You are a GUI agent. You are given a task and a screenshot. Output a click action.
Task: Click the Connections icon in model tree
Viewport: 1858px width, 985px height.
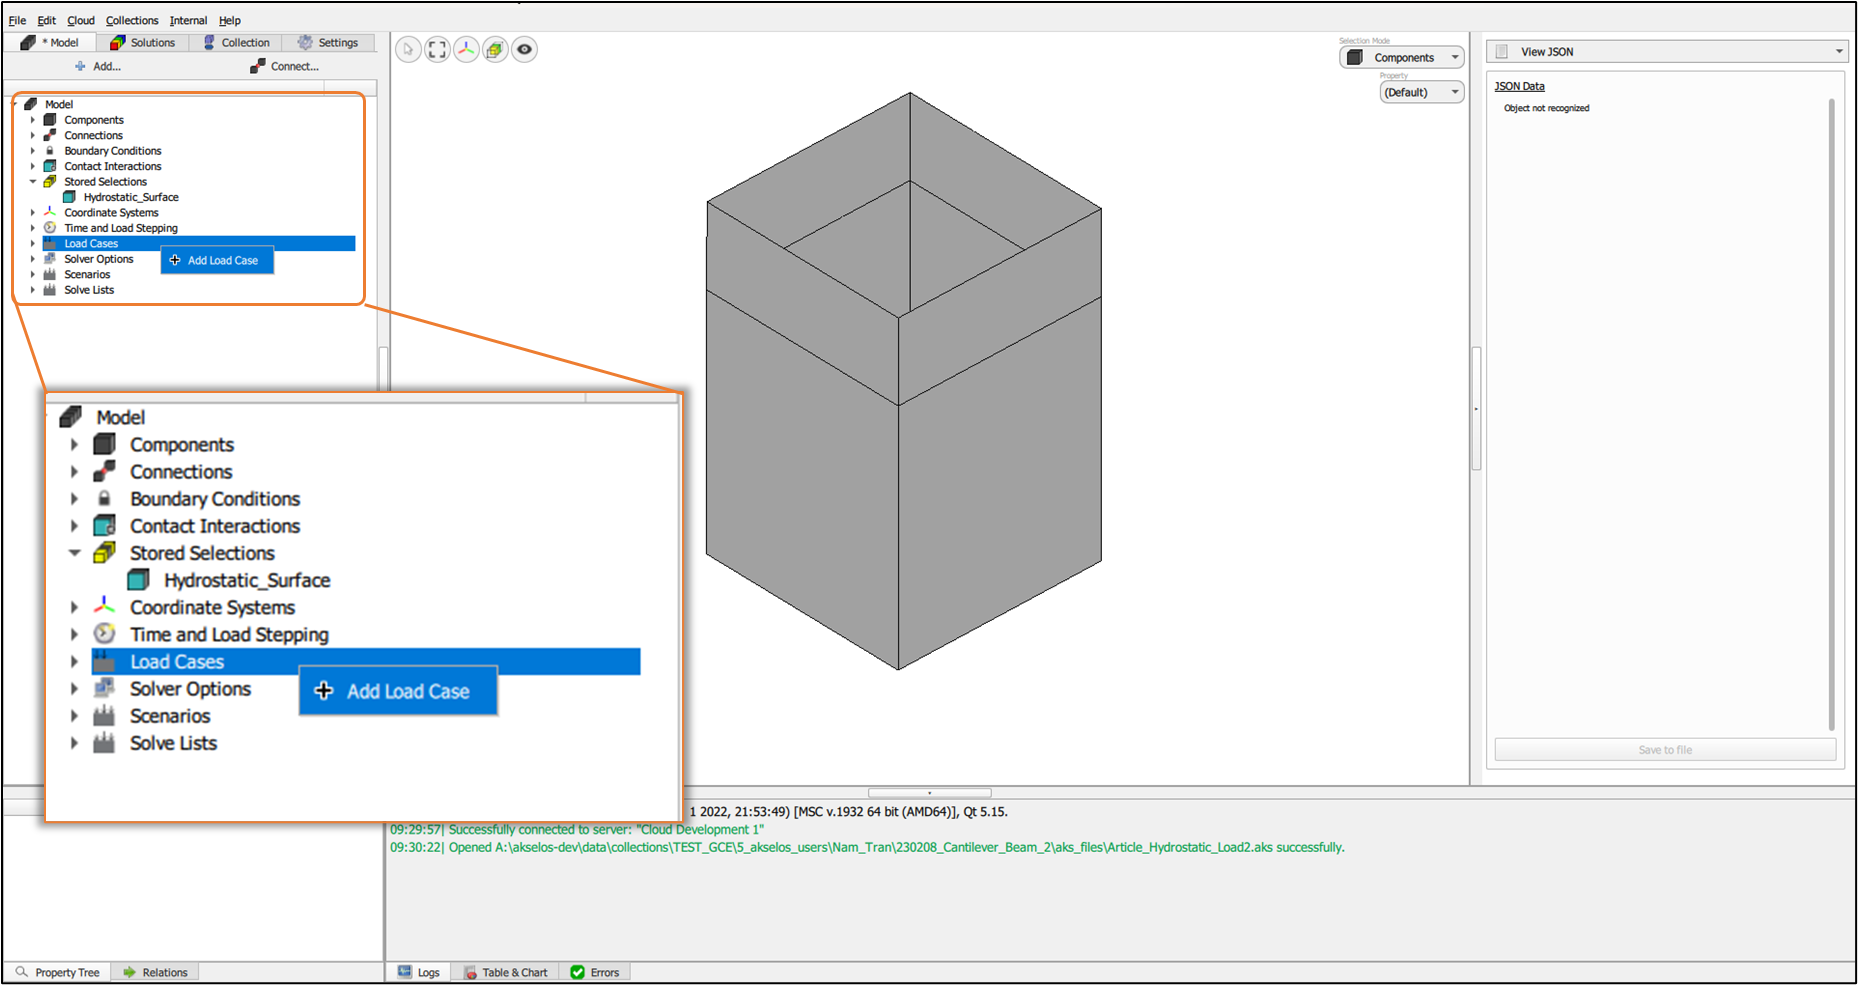click(50, 135)
